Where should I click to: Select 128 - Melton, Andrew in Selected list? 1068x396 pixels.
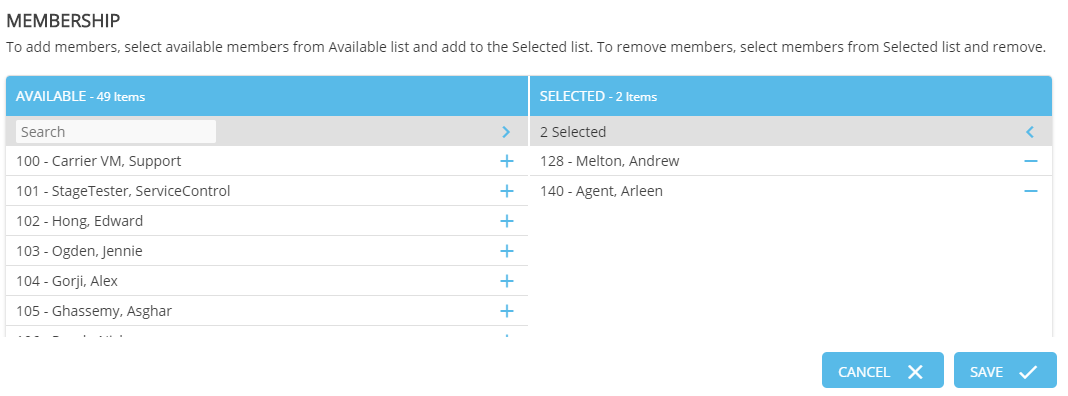[791, 161]
